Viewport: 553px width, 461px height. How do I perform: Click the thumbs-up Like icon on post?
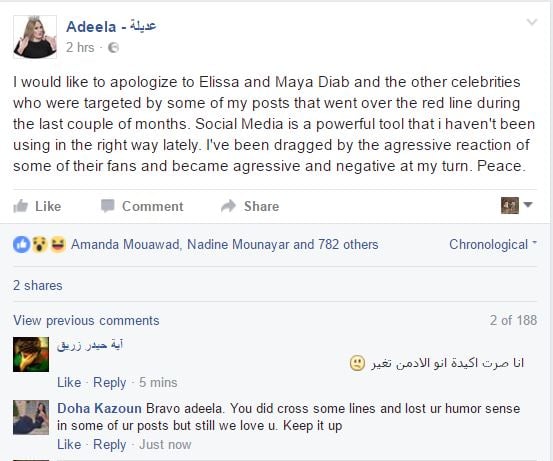point(20,206)
